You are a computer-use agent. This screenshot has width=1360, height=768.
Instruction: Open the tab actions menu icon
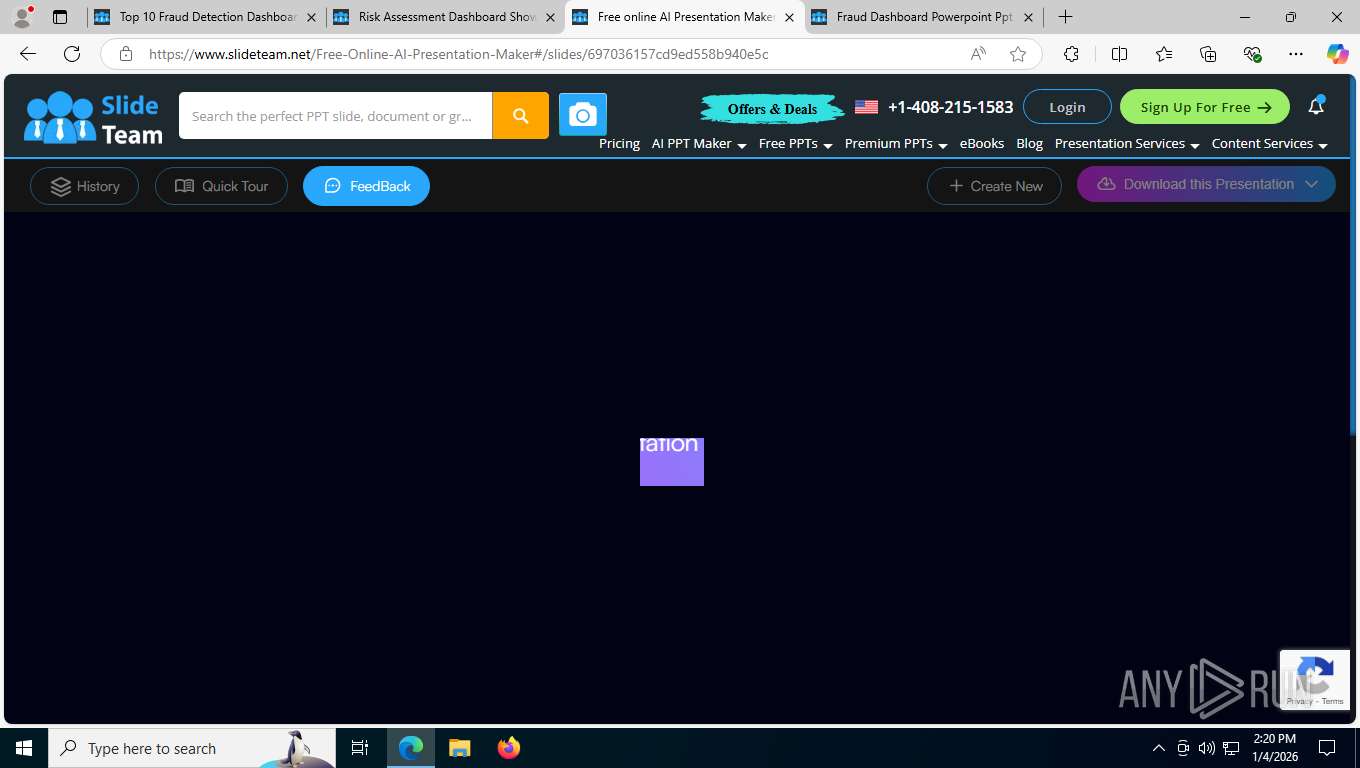click(60, 17)
